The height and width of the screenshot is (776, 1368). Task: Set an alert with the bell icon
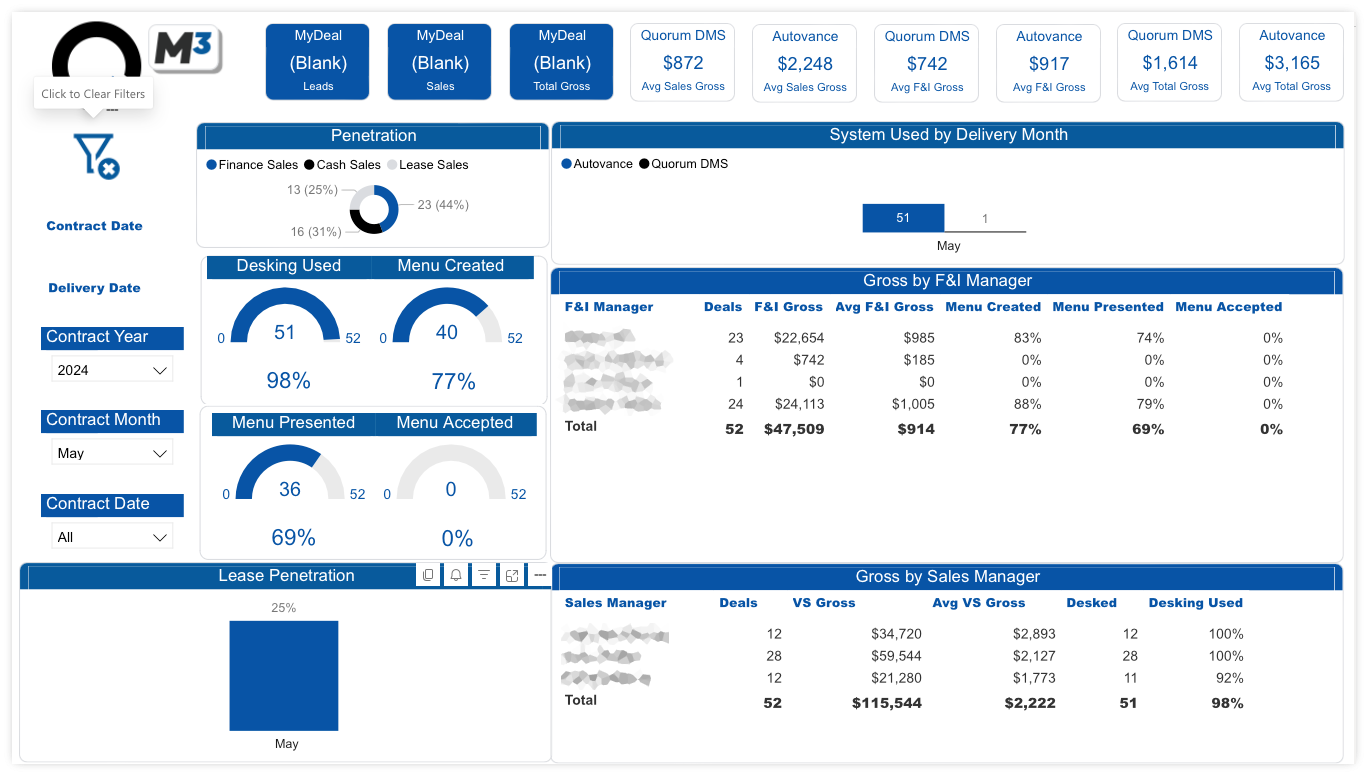tap(456, 575)
